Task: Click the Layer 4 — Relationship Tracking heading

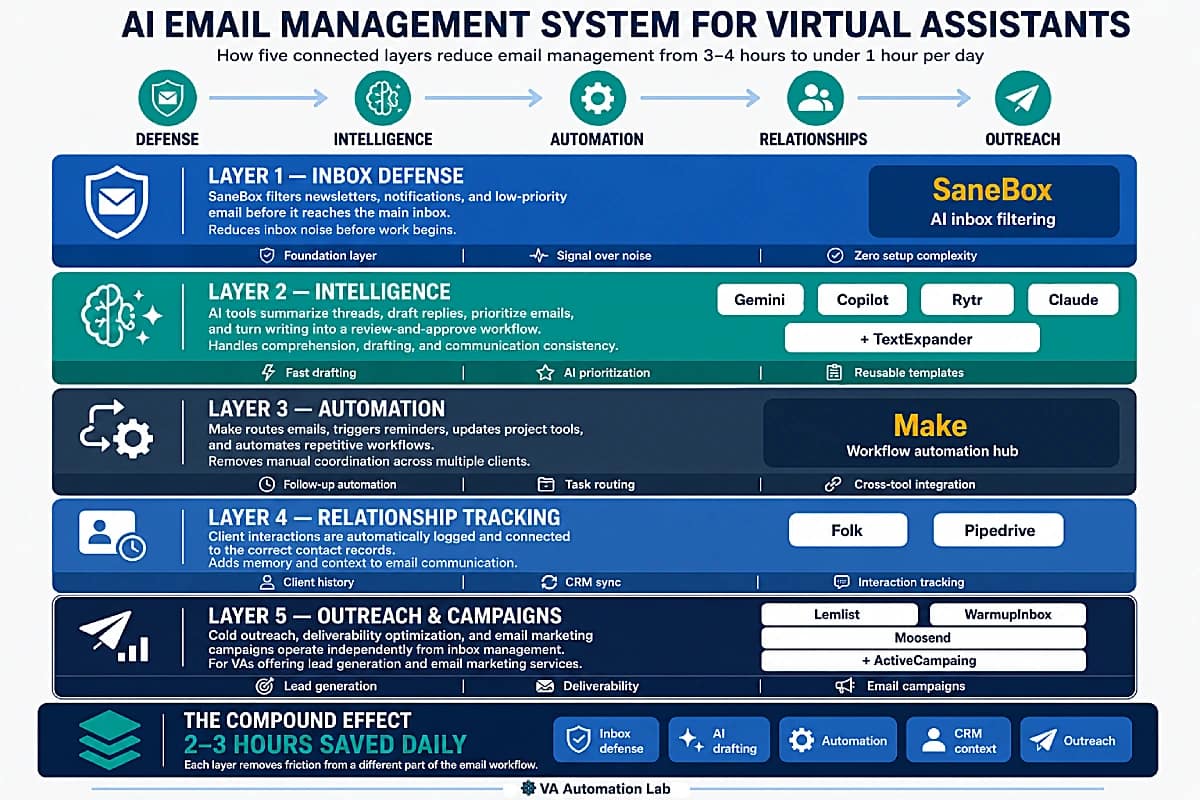Action: pos(384,518)
